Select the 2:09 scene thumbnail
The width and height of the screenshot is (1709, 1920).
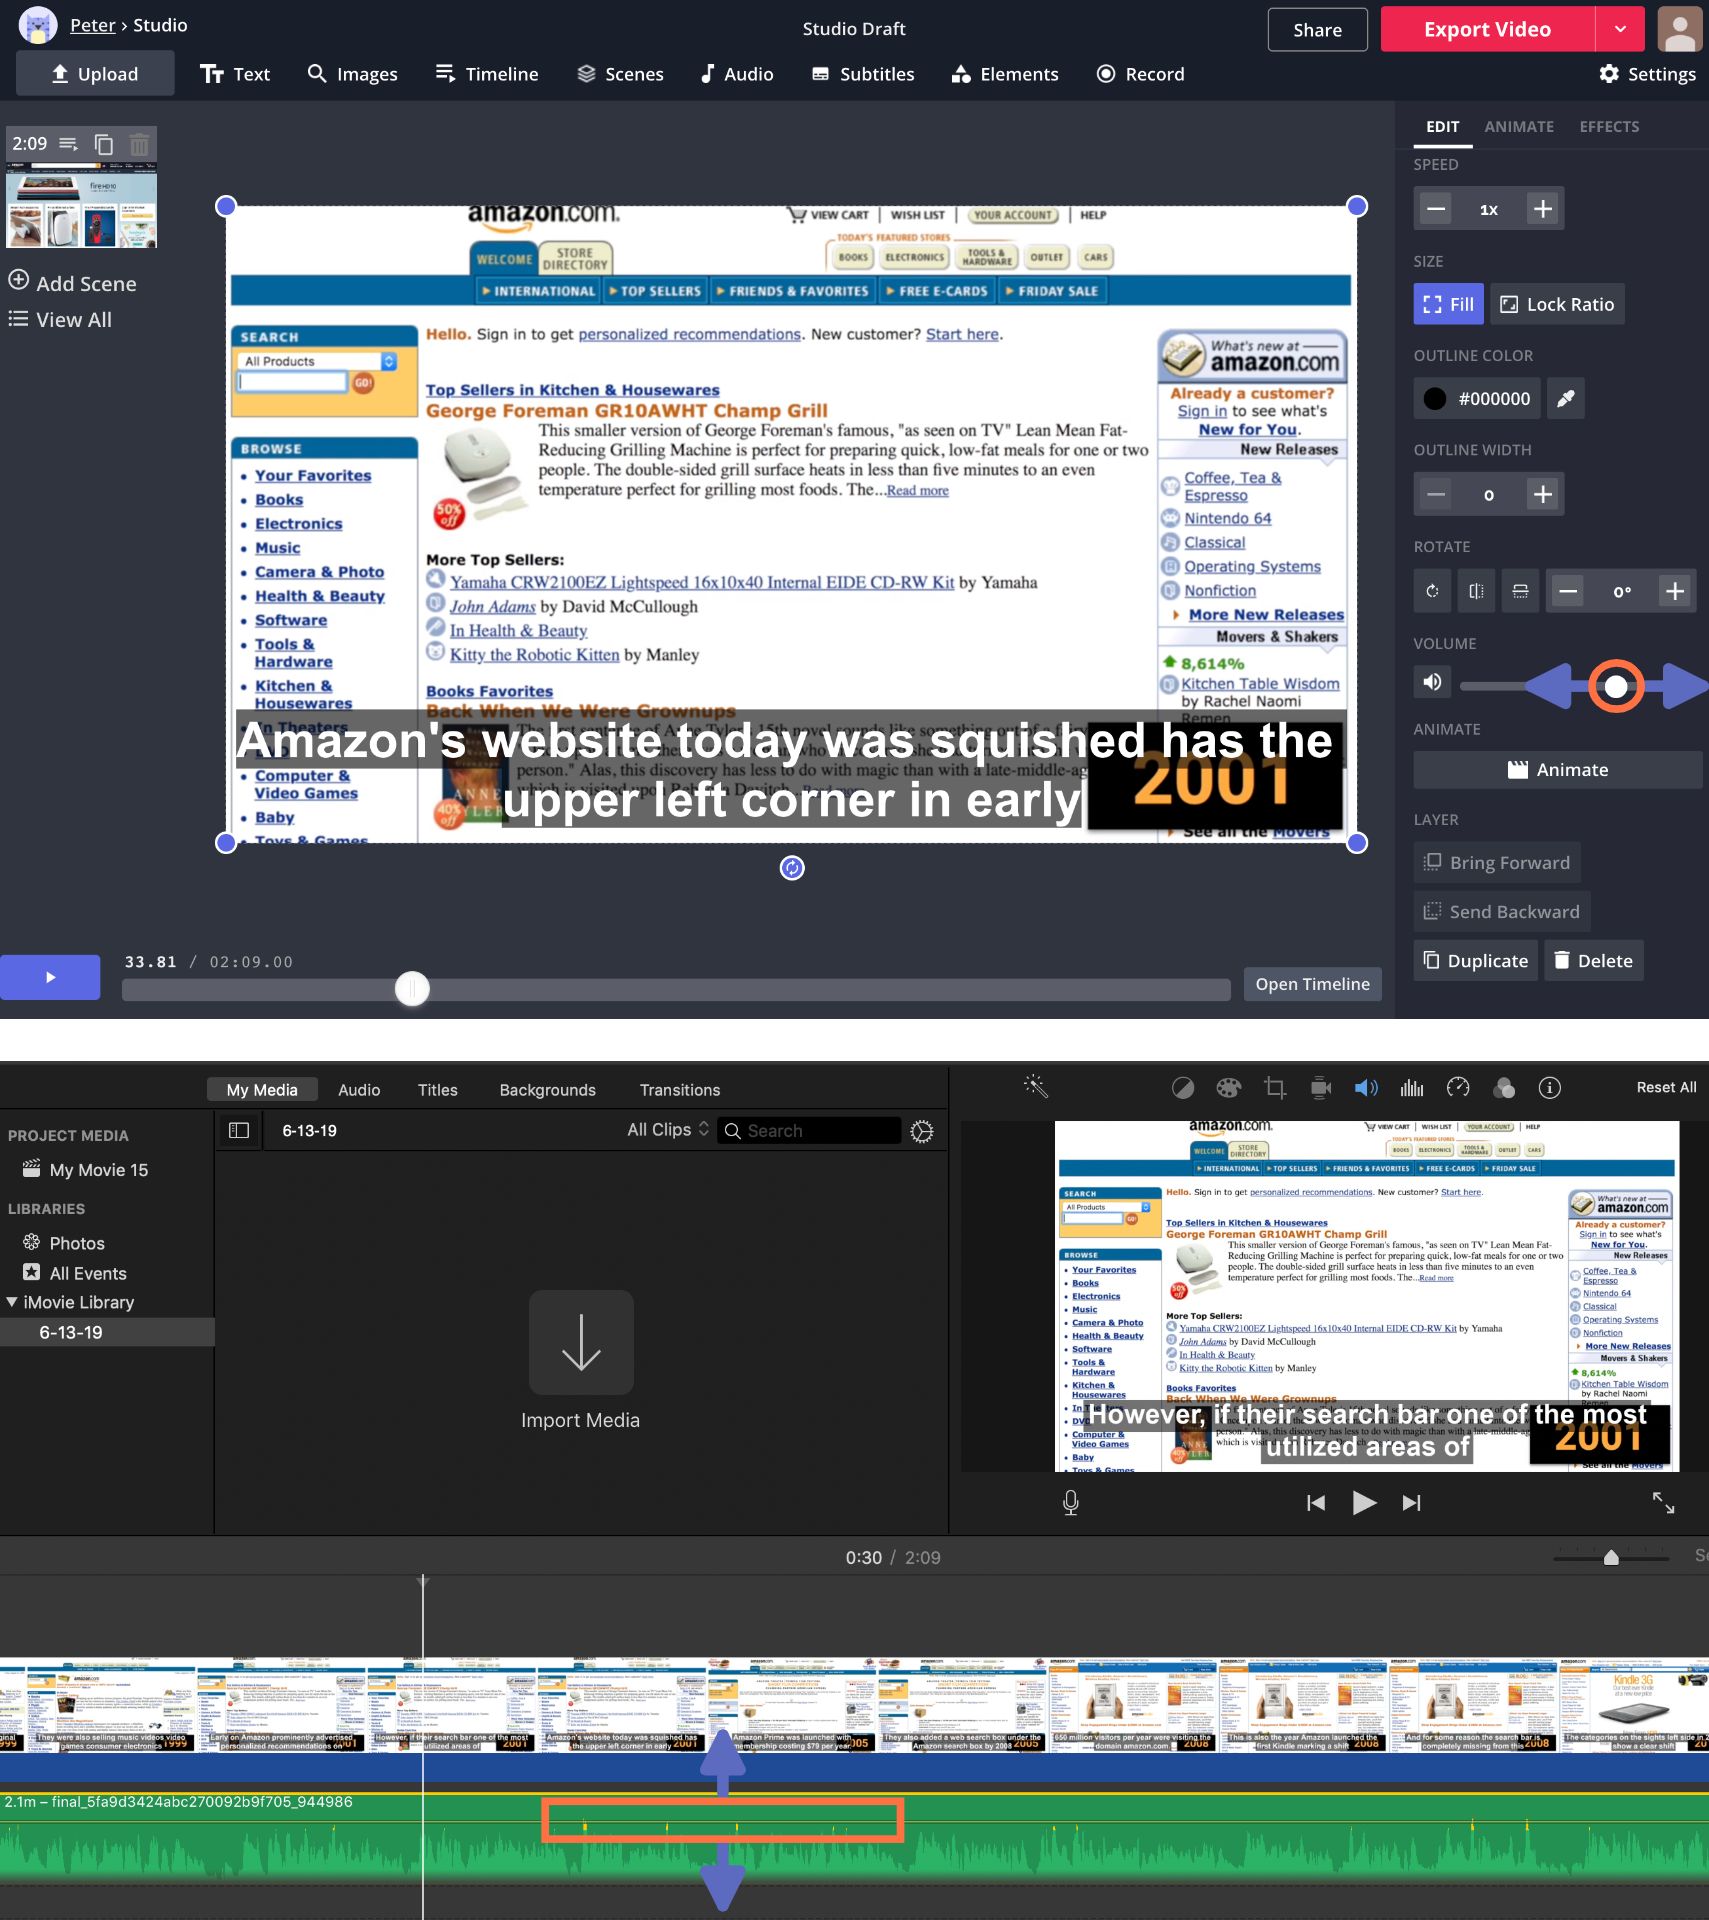point(81,210)
